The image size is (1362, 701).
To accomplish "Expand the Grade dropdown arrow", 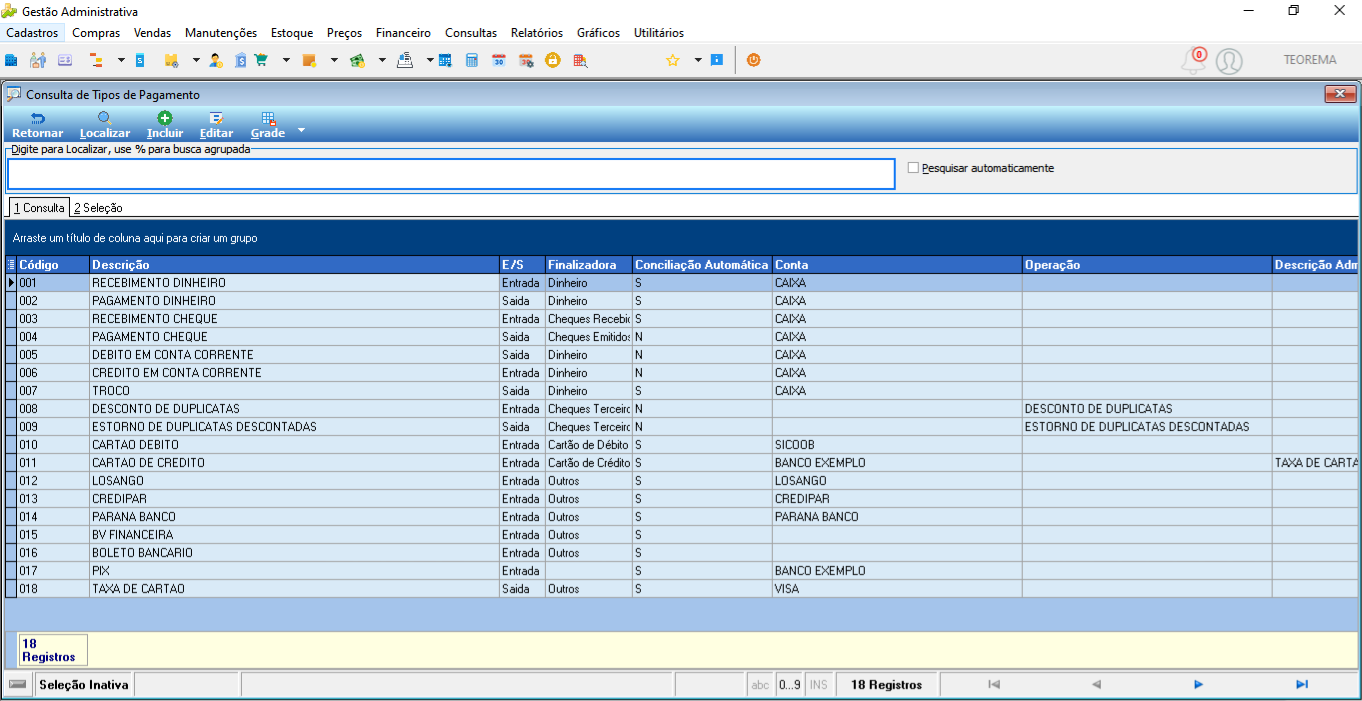I will [301, 131].
